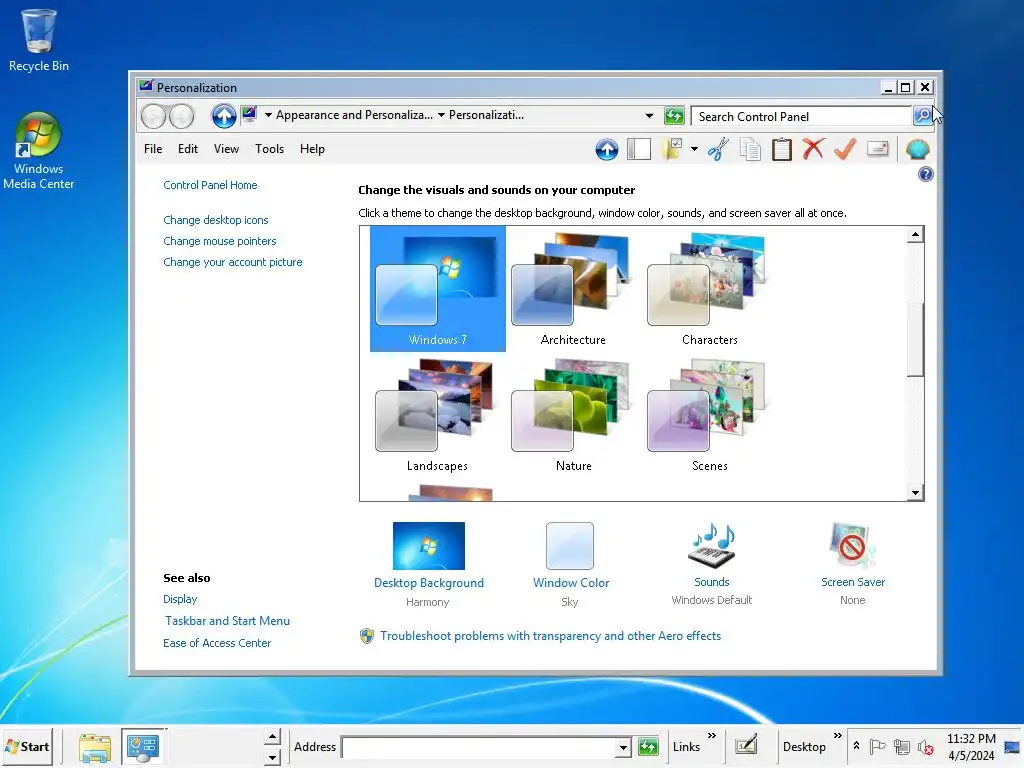This screenshot has width=1024, height=768.
Task: Go to Control Panel Home
Action: [x=210, y=185]
